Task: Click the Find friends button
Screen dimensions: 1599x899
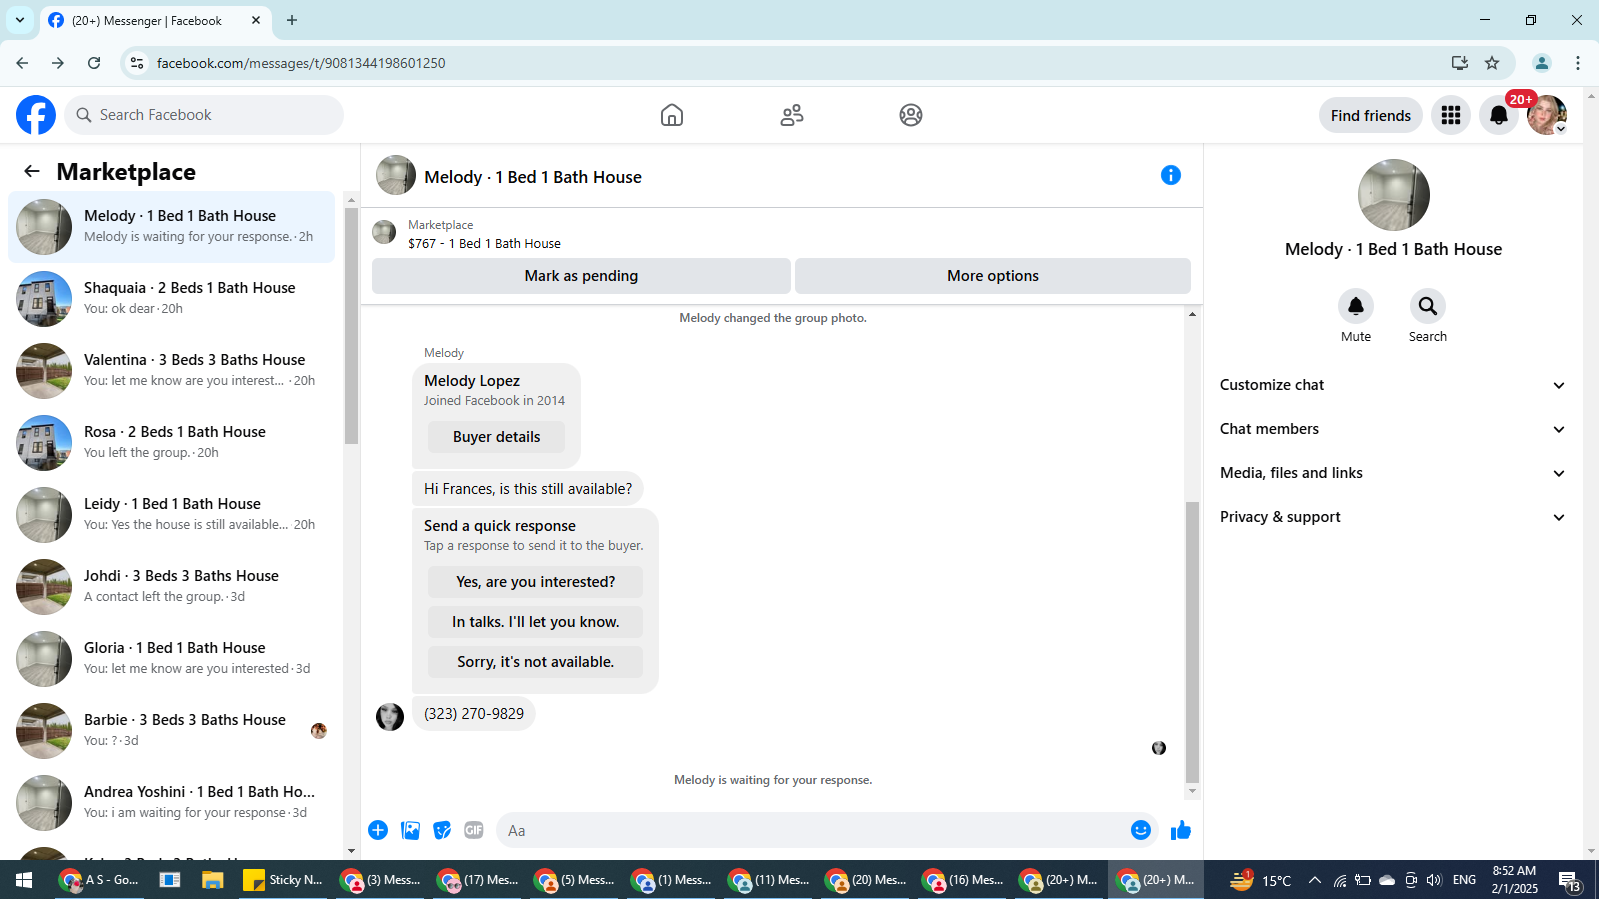Action: pos(1371,115)
